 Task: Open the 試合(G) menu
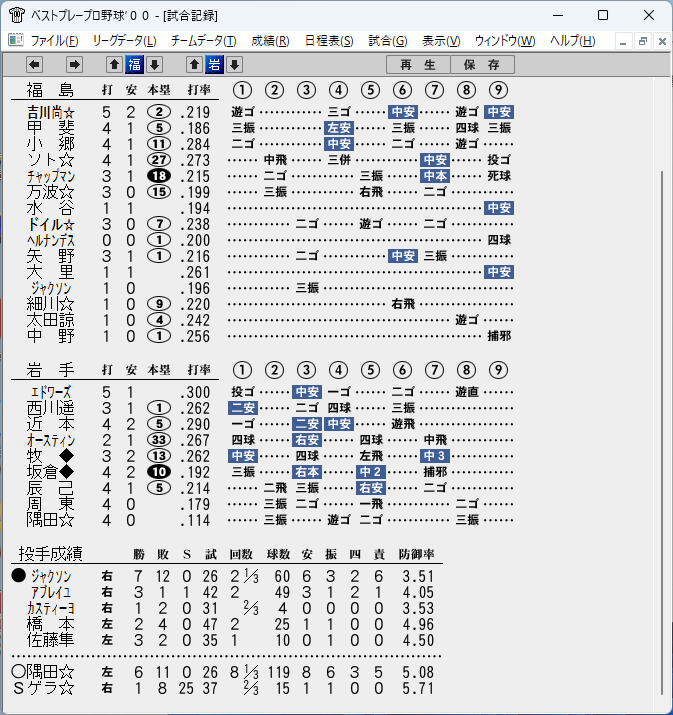point(388,41)
